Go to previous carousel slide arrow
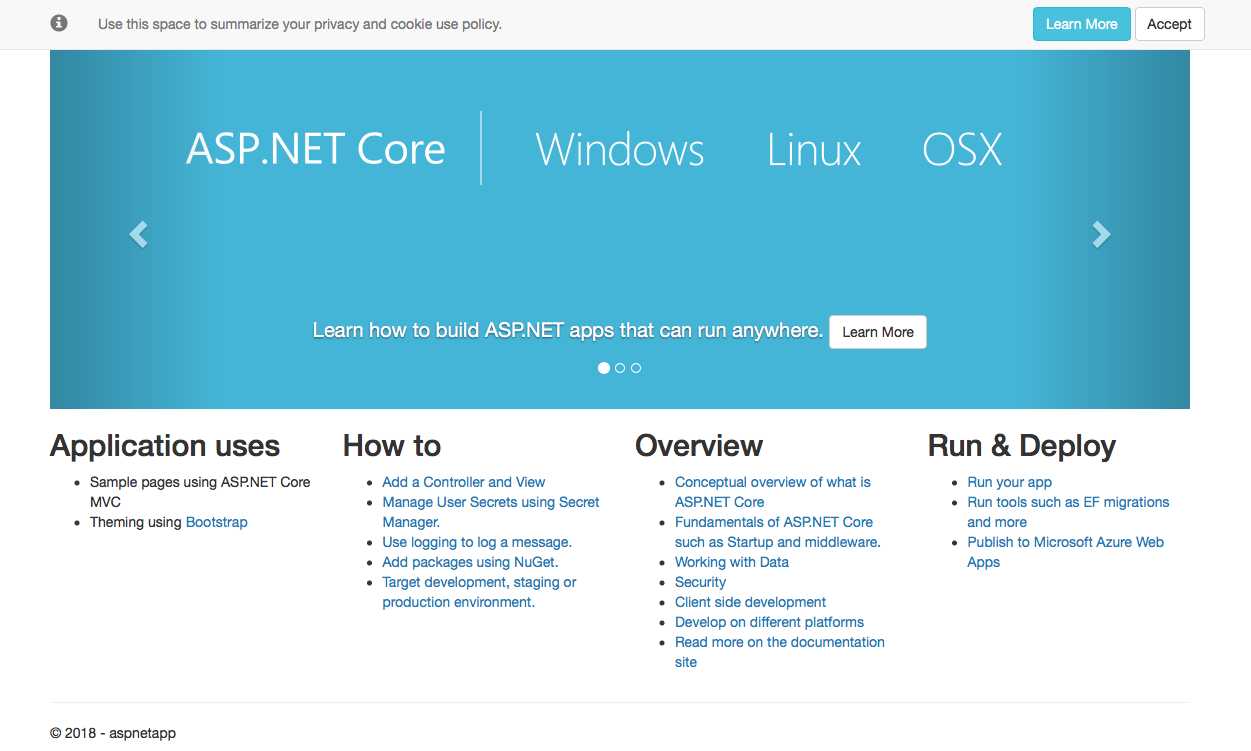This screenshot has height=751, width=1251. point(138,234)
